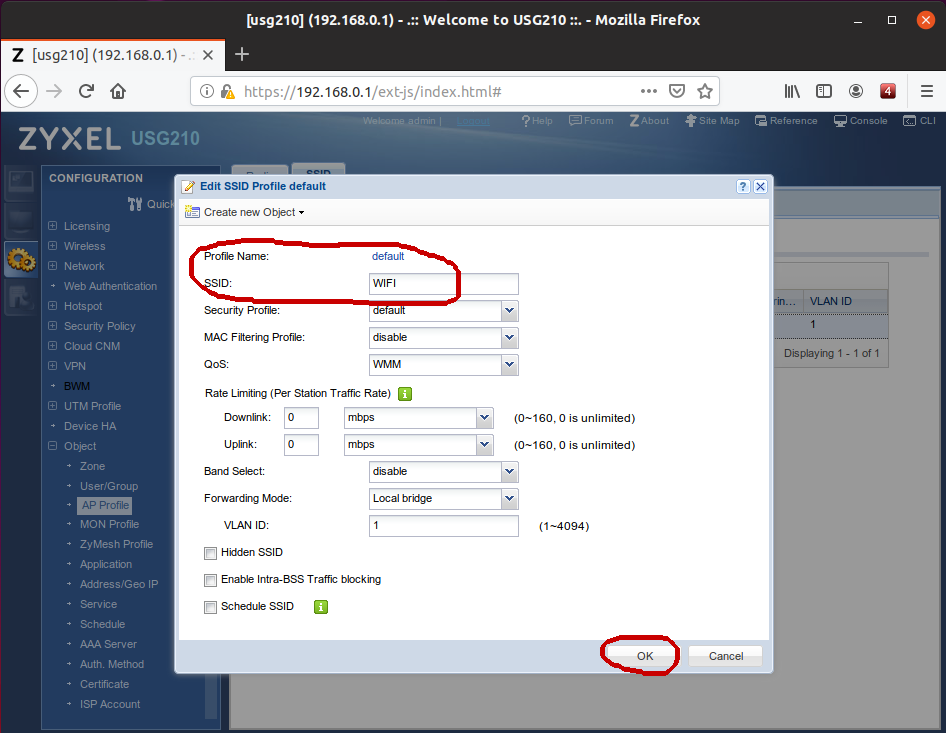Click Rate Limiting green info icon

point(405,394)
